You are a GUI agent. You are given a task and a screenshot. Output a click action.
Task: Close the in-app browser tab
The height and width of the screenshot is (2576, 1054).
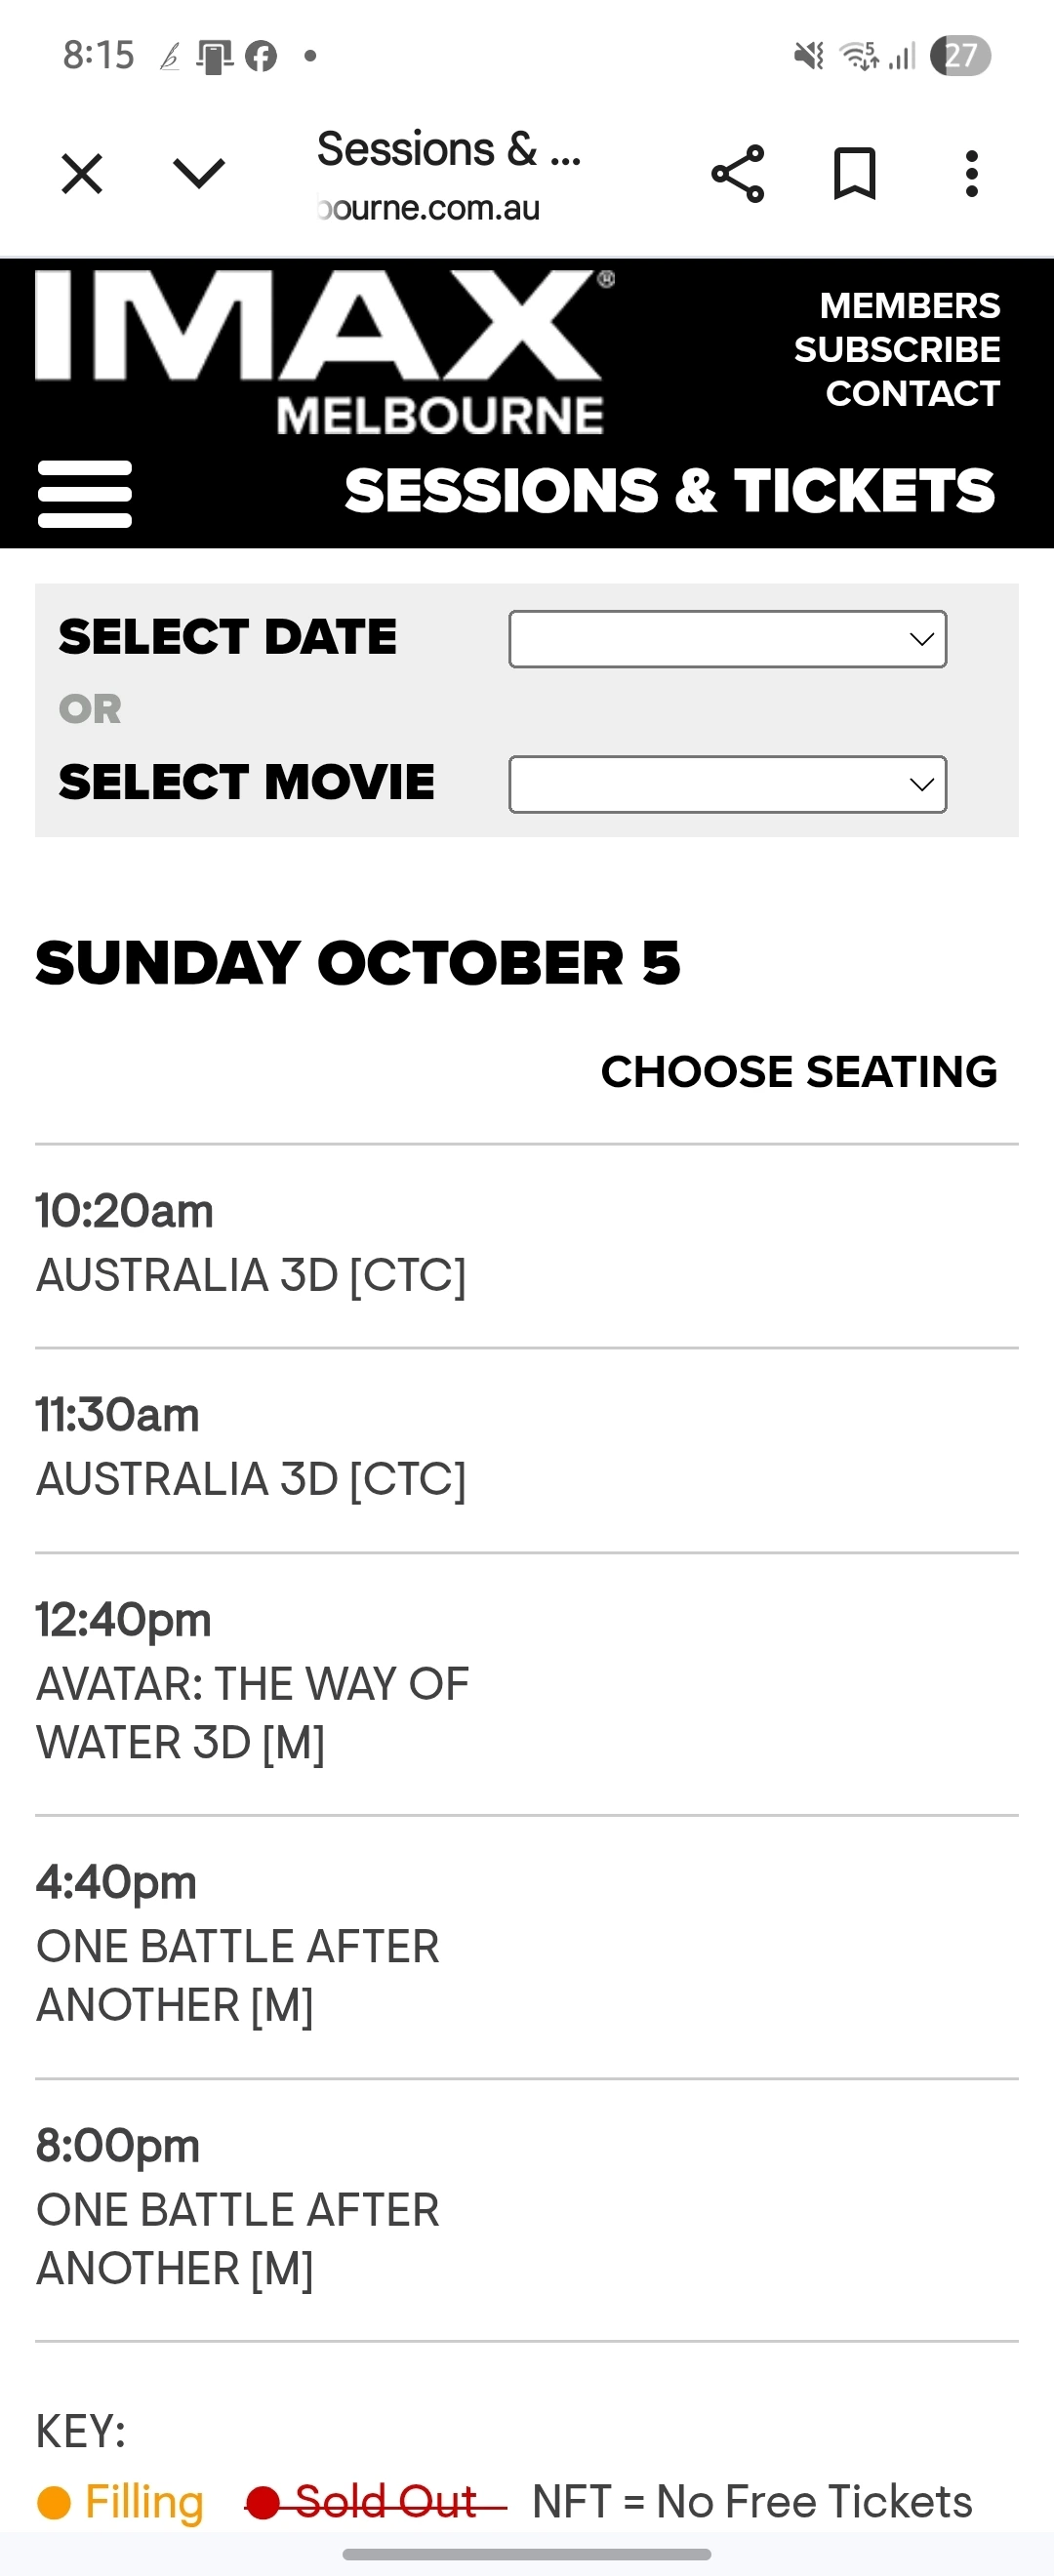(81, 174)
